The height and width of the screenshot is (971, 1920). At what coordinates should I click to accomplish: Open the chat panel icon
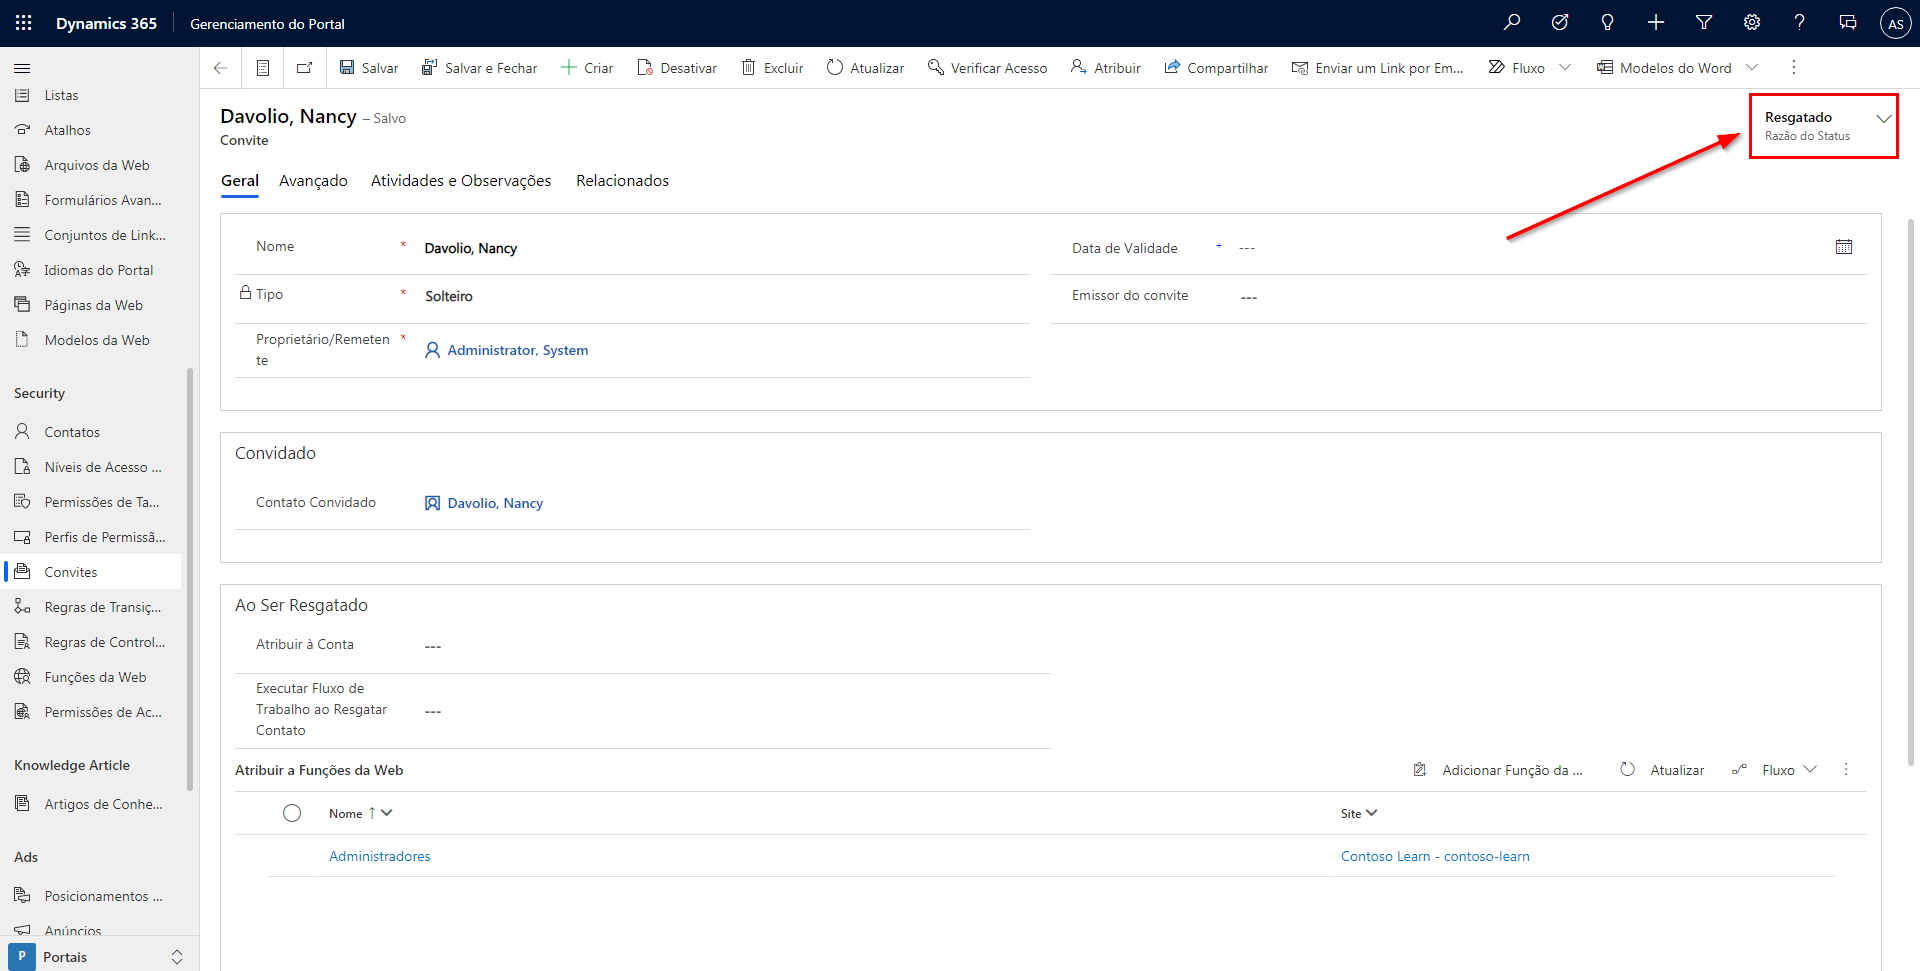[1848, 23]
